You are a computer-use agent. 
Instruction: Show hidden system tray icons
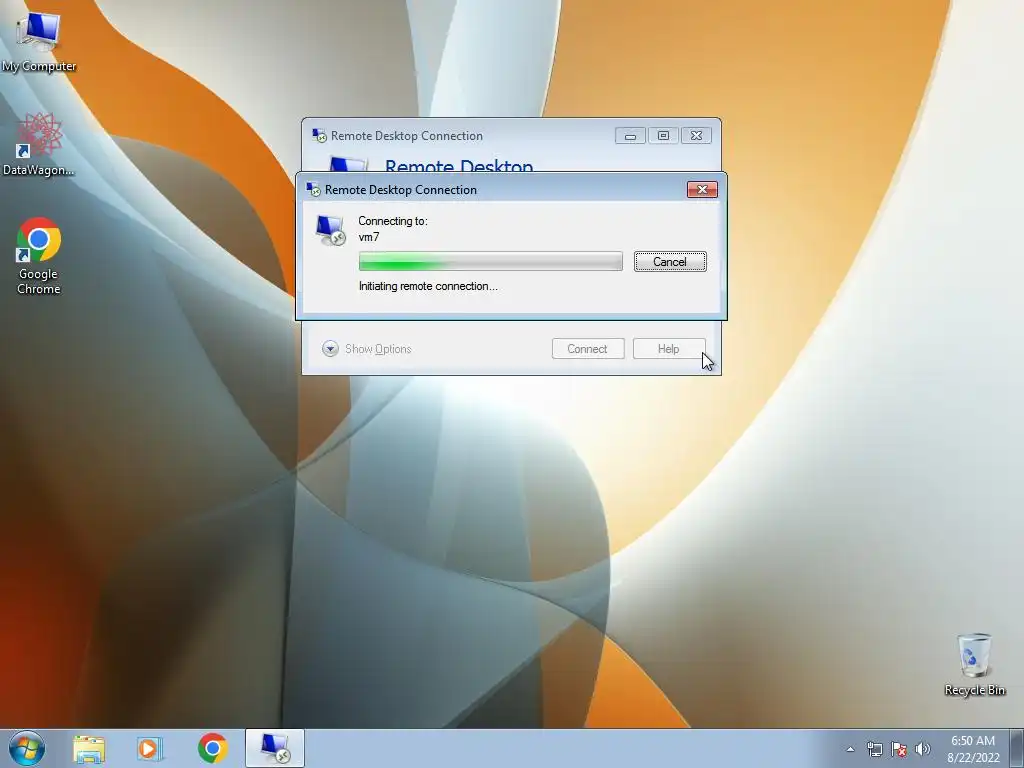pos(850,749)
